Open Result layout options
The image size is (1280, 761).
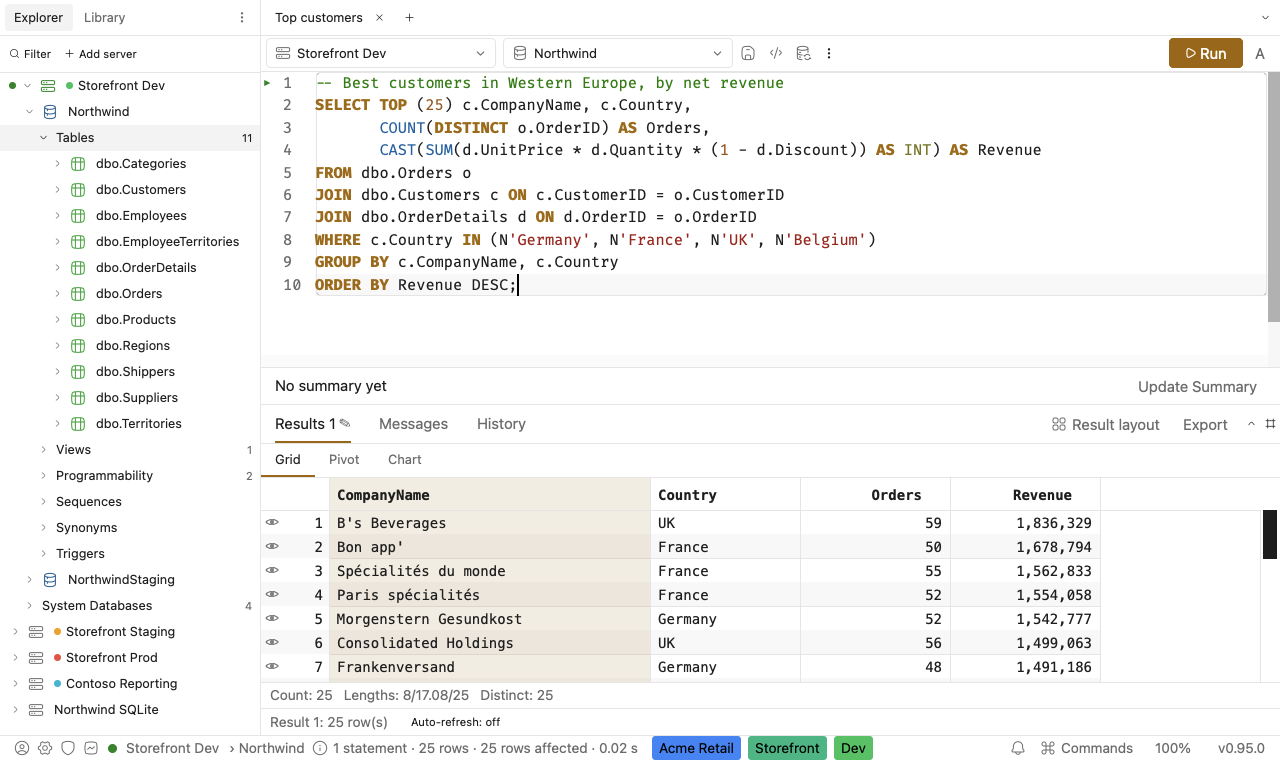[x=1105, y=425]
